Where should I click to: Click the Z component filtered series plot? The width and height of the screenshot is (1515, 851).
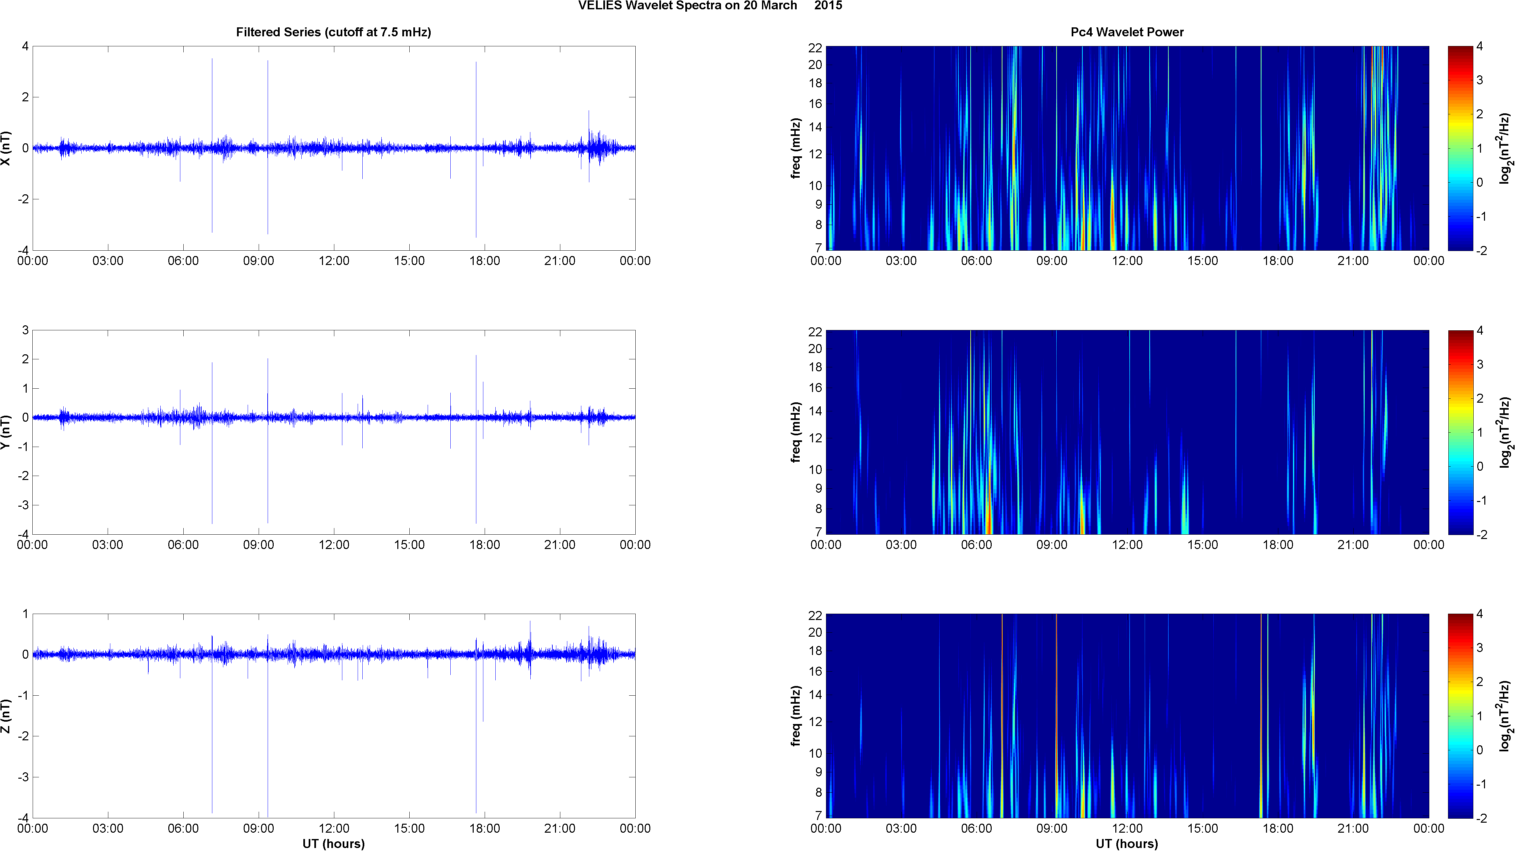tap(333, 716)
